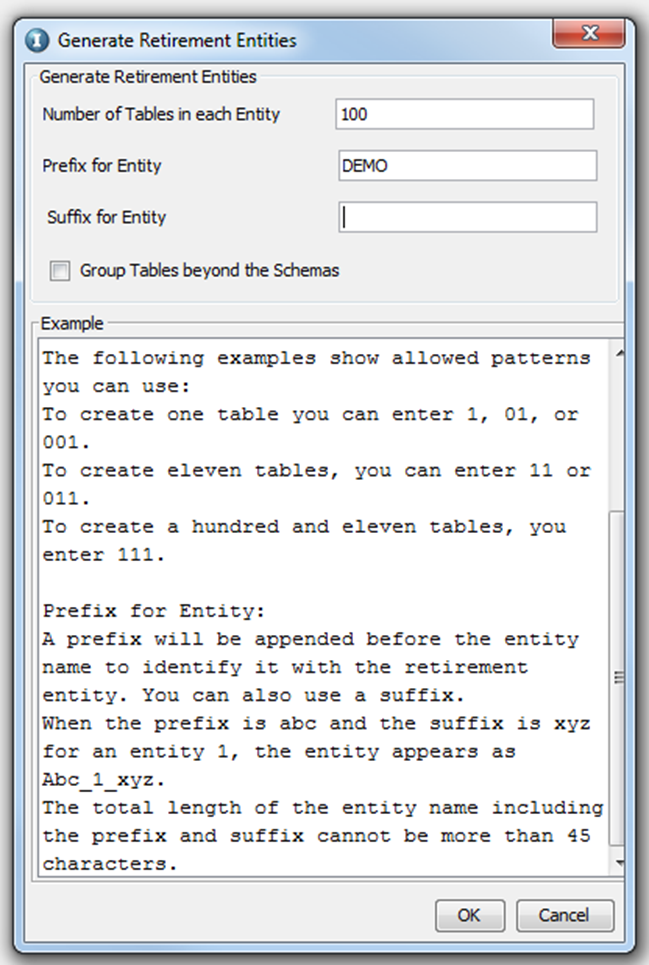The image size is (649, 965).
Task: Close the Generate Retirement Entities dialog
Action: point(588,36)
